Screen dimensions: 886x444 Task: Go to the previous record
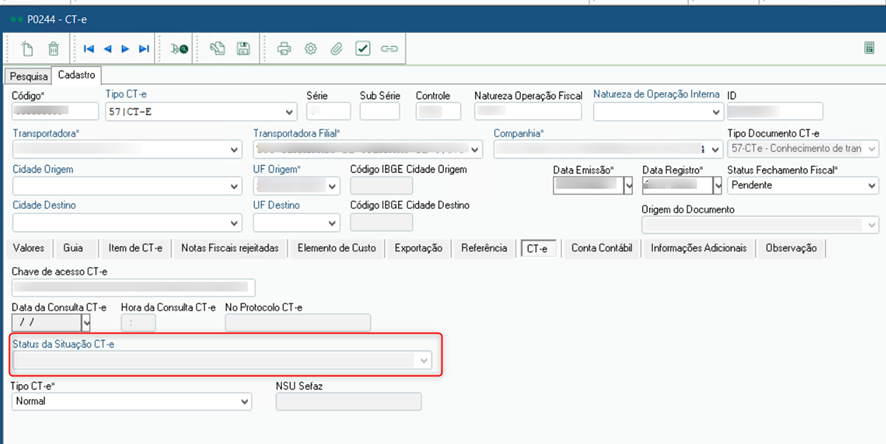click(107, 49)
